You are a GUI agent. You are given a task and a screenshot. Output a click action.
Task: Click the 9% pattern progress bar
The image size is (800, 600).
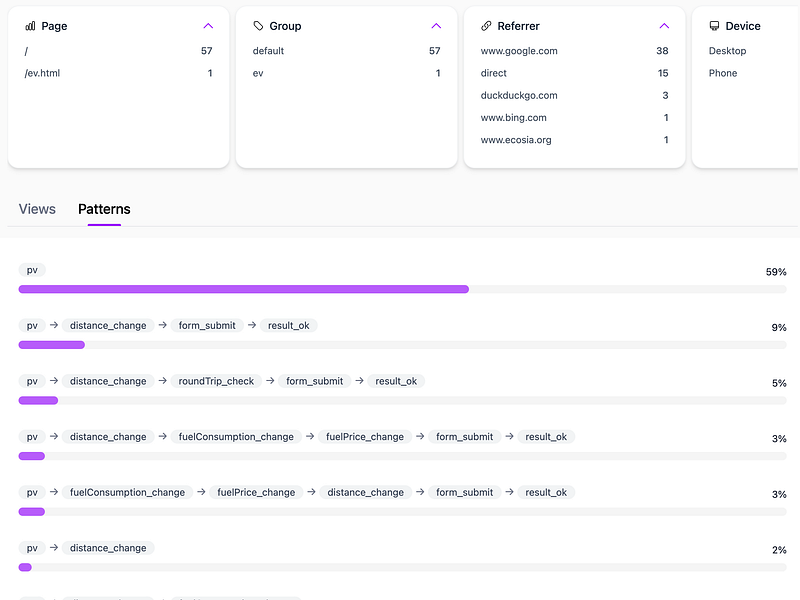402,345
